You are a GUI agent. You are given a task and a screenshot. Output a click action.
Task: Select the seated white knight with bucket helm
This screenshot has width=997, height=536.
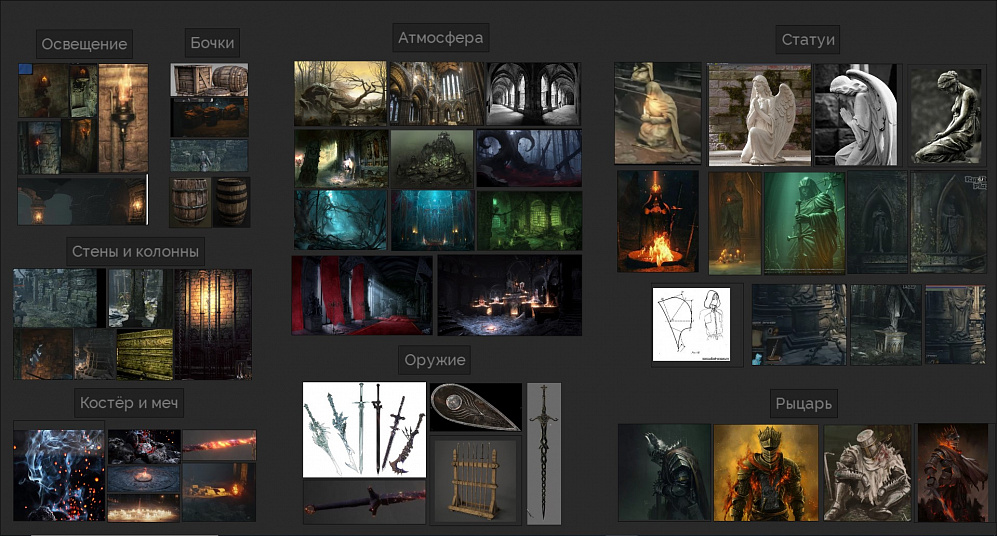click(867, 472)
